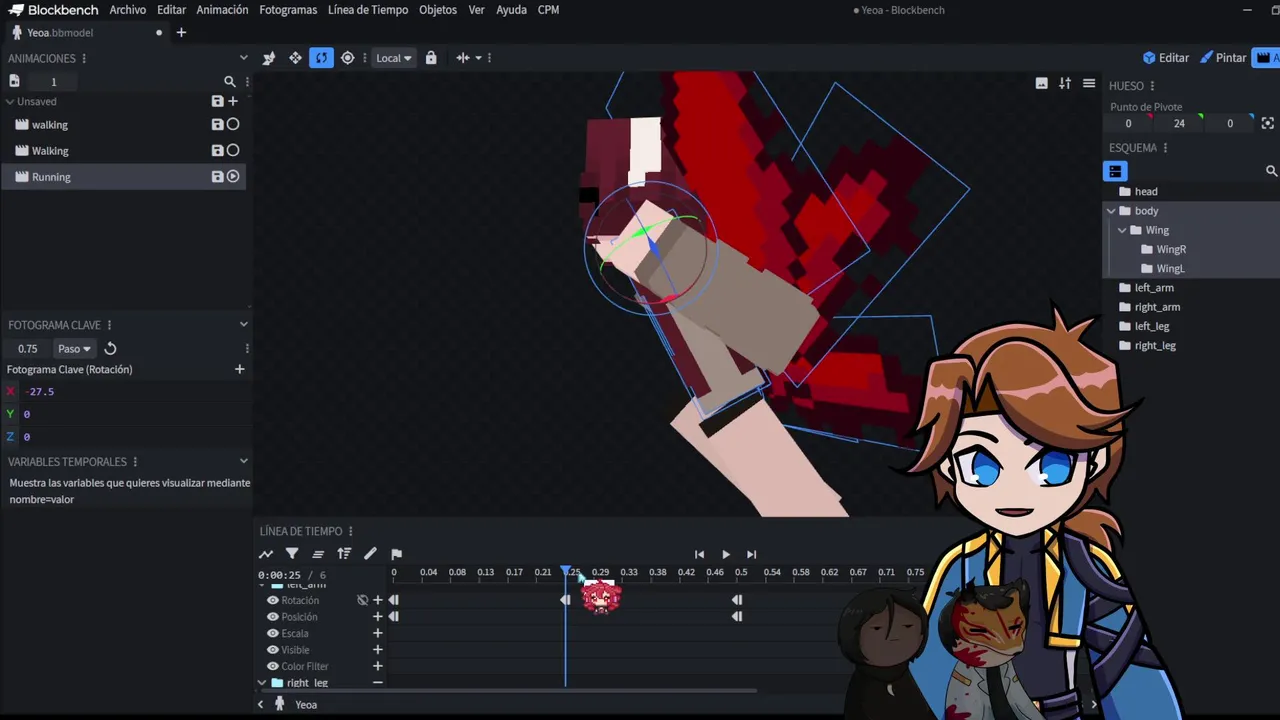Open the Local transform space dropdown
This screenshot has height=720, width=1280.
[393, 58]
